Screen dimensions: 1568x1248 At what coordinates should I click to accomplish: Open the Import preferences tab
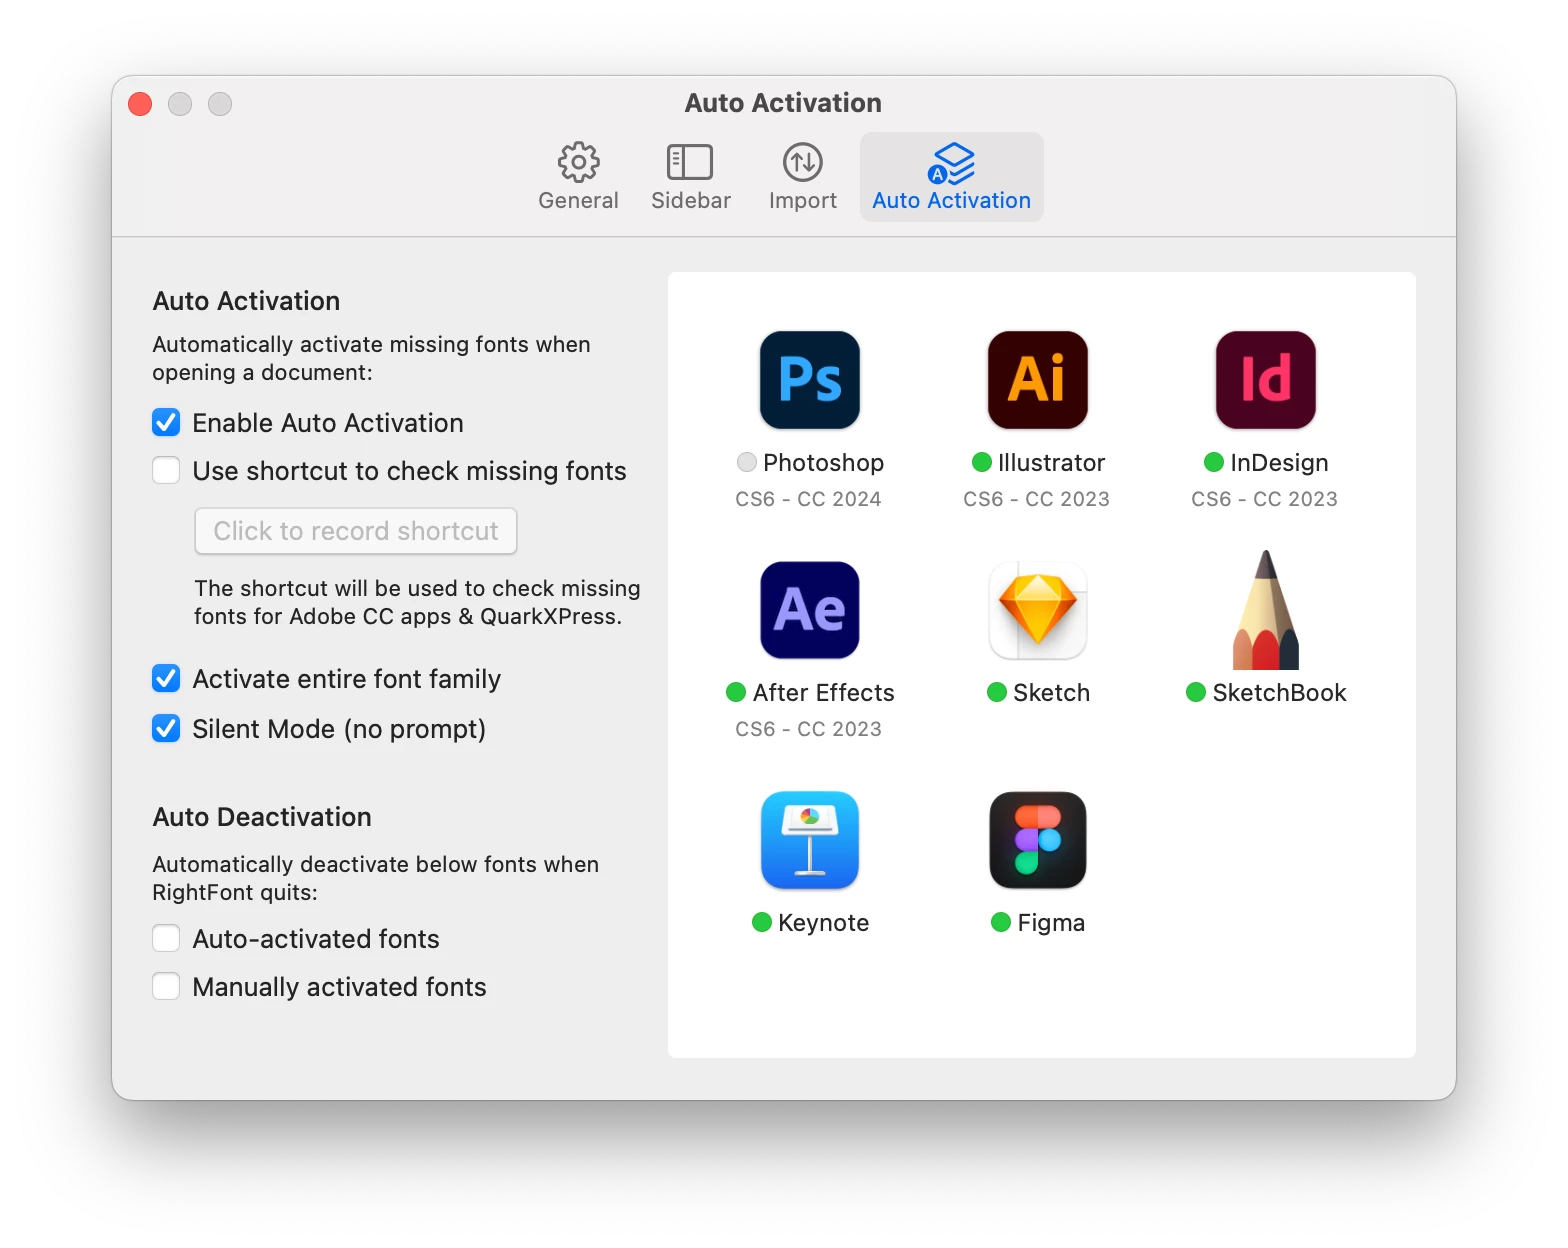(803, 177)
